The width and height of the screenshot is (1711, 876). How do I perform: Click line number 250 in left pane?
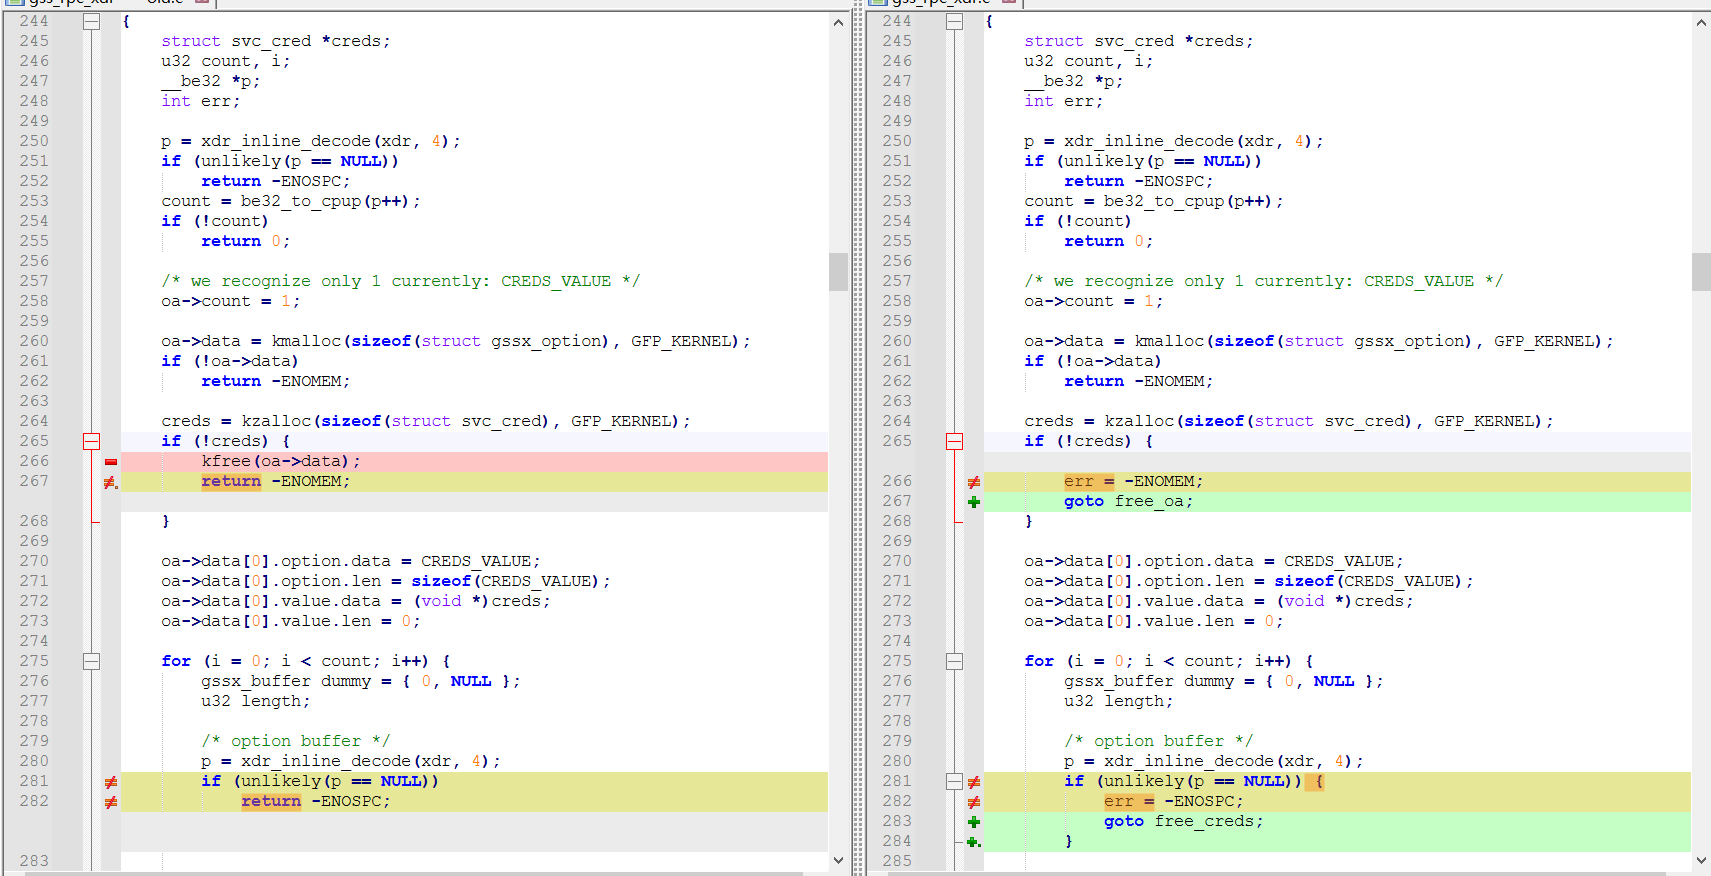[34, 141]
